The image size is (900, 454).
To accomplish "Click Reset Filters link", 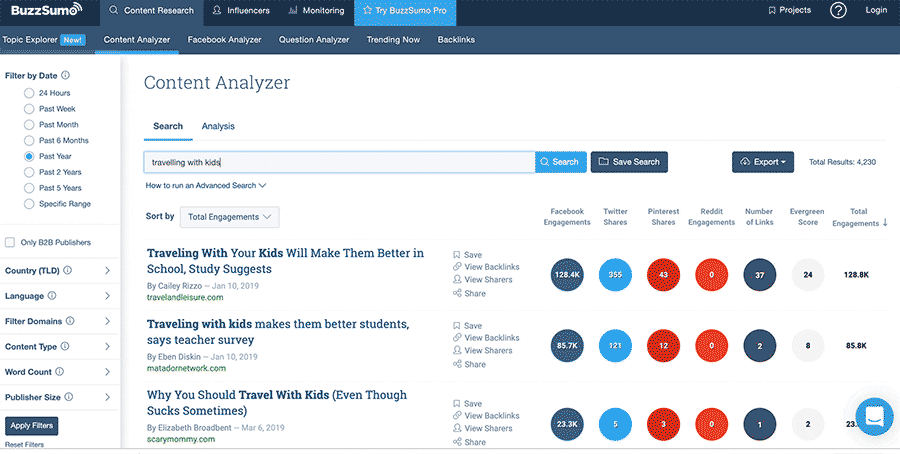I will pos(24,444).
